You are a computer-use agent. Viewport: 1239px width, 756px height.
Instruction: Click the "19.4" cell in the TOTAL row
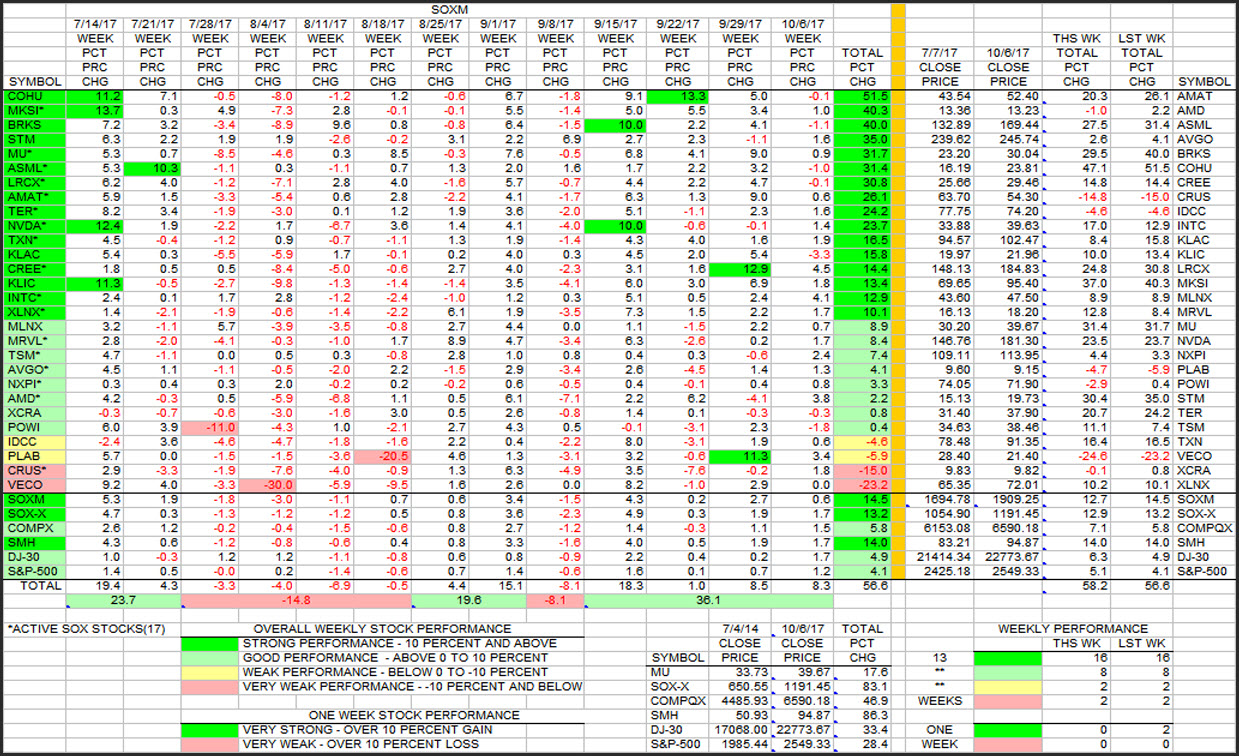95,586
